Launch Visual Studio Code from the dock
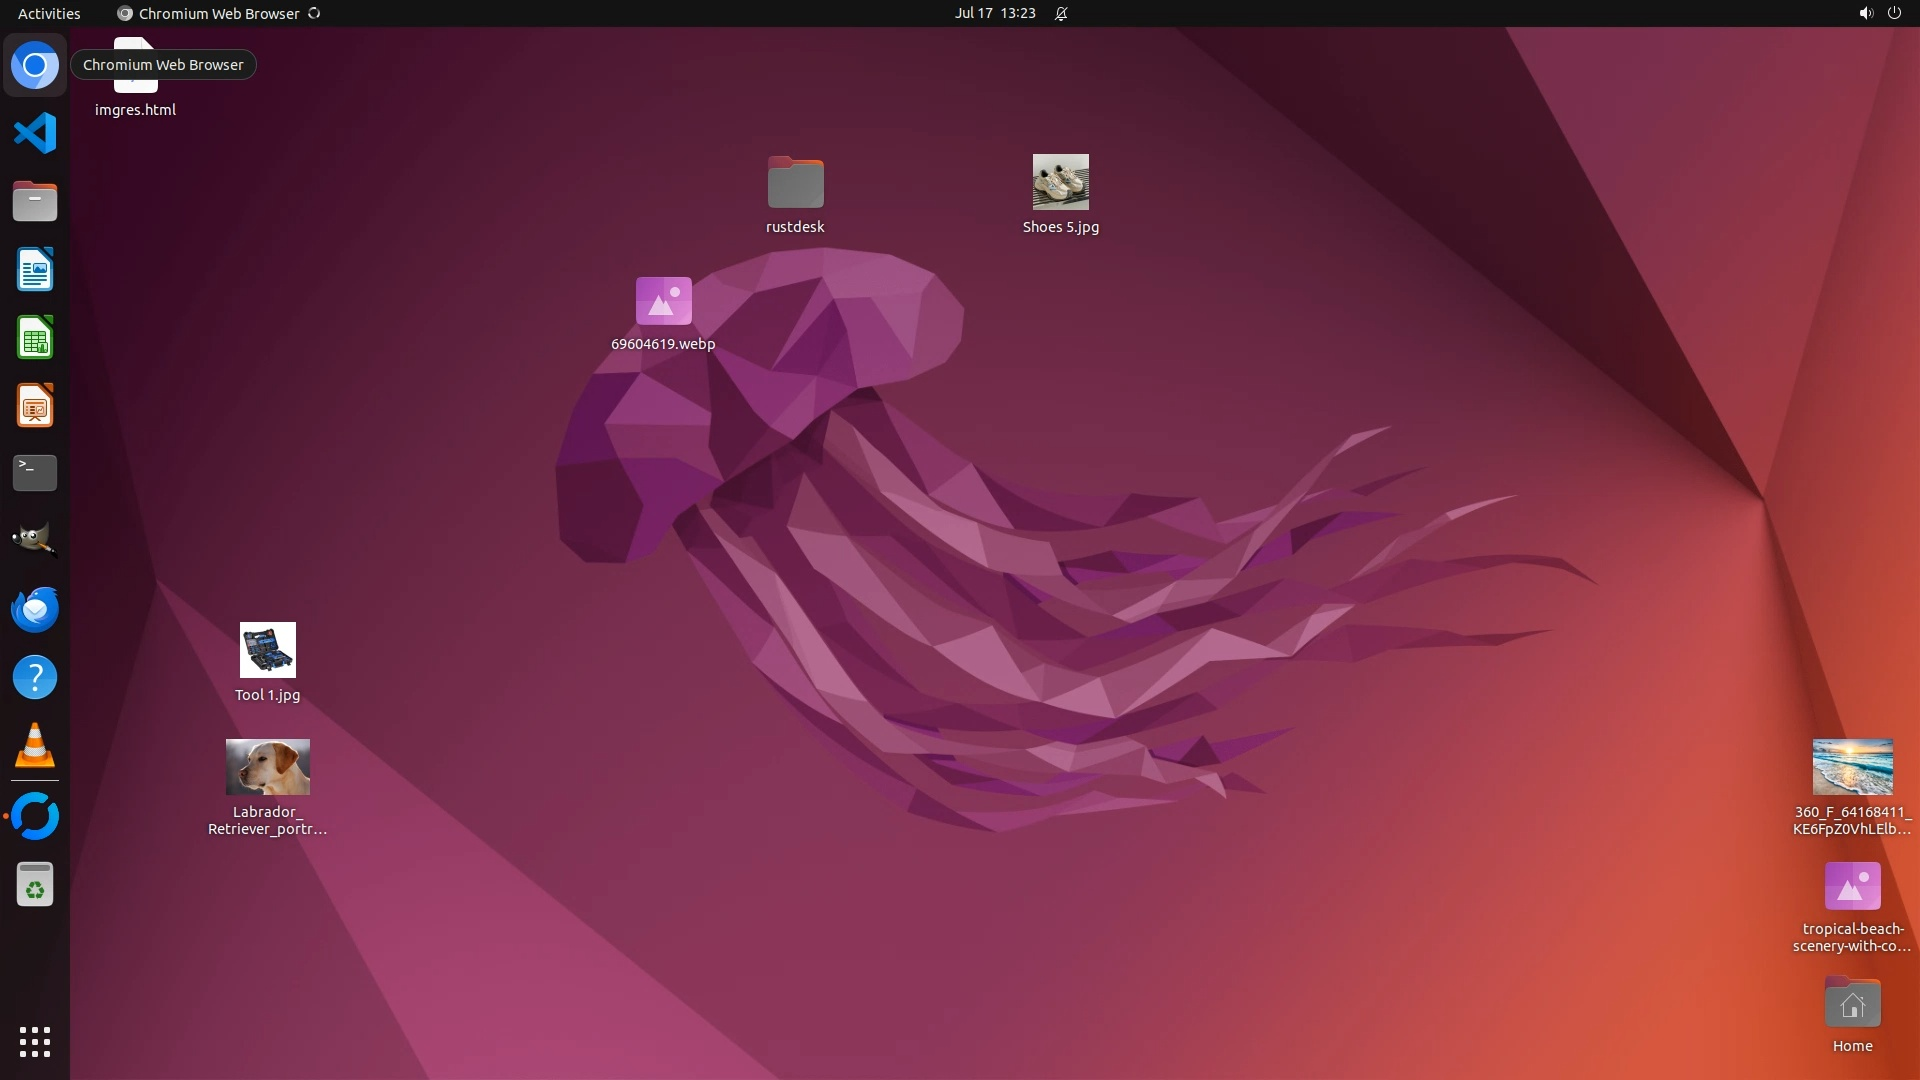This screenshot has height=1080, width=1920. [35, 133]
